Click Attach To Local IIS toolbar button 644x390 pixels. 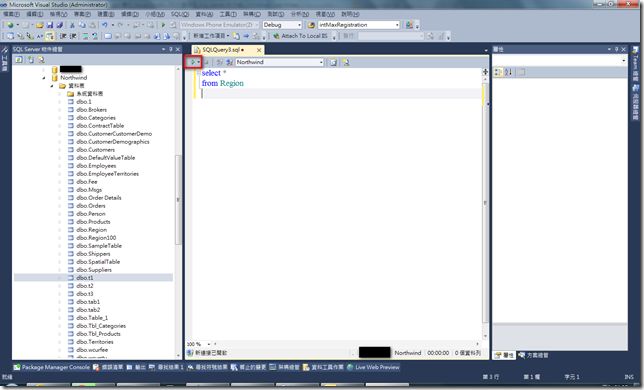(300, 36)
